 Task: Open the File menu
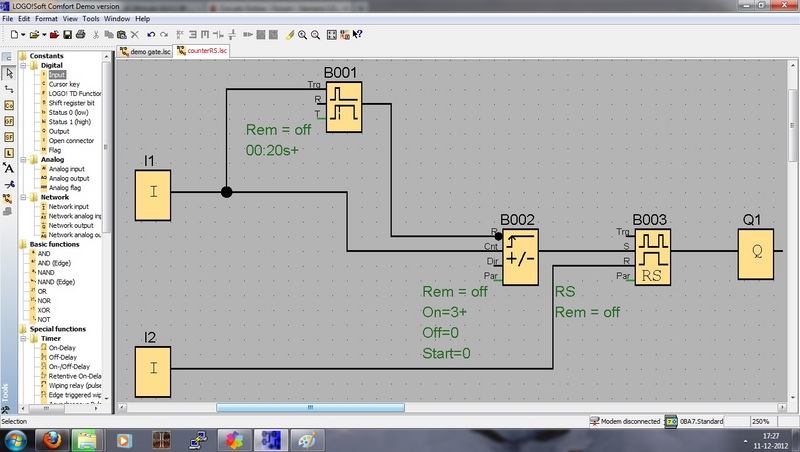point(8,18)
